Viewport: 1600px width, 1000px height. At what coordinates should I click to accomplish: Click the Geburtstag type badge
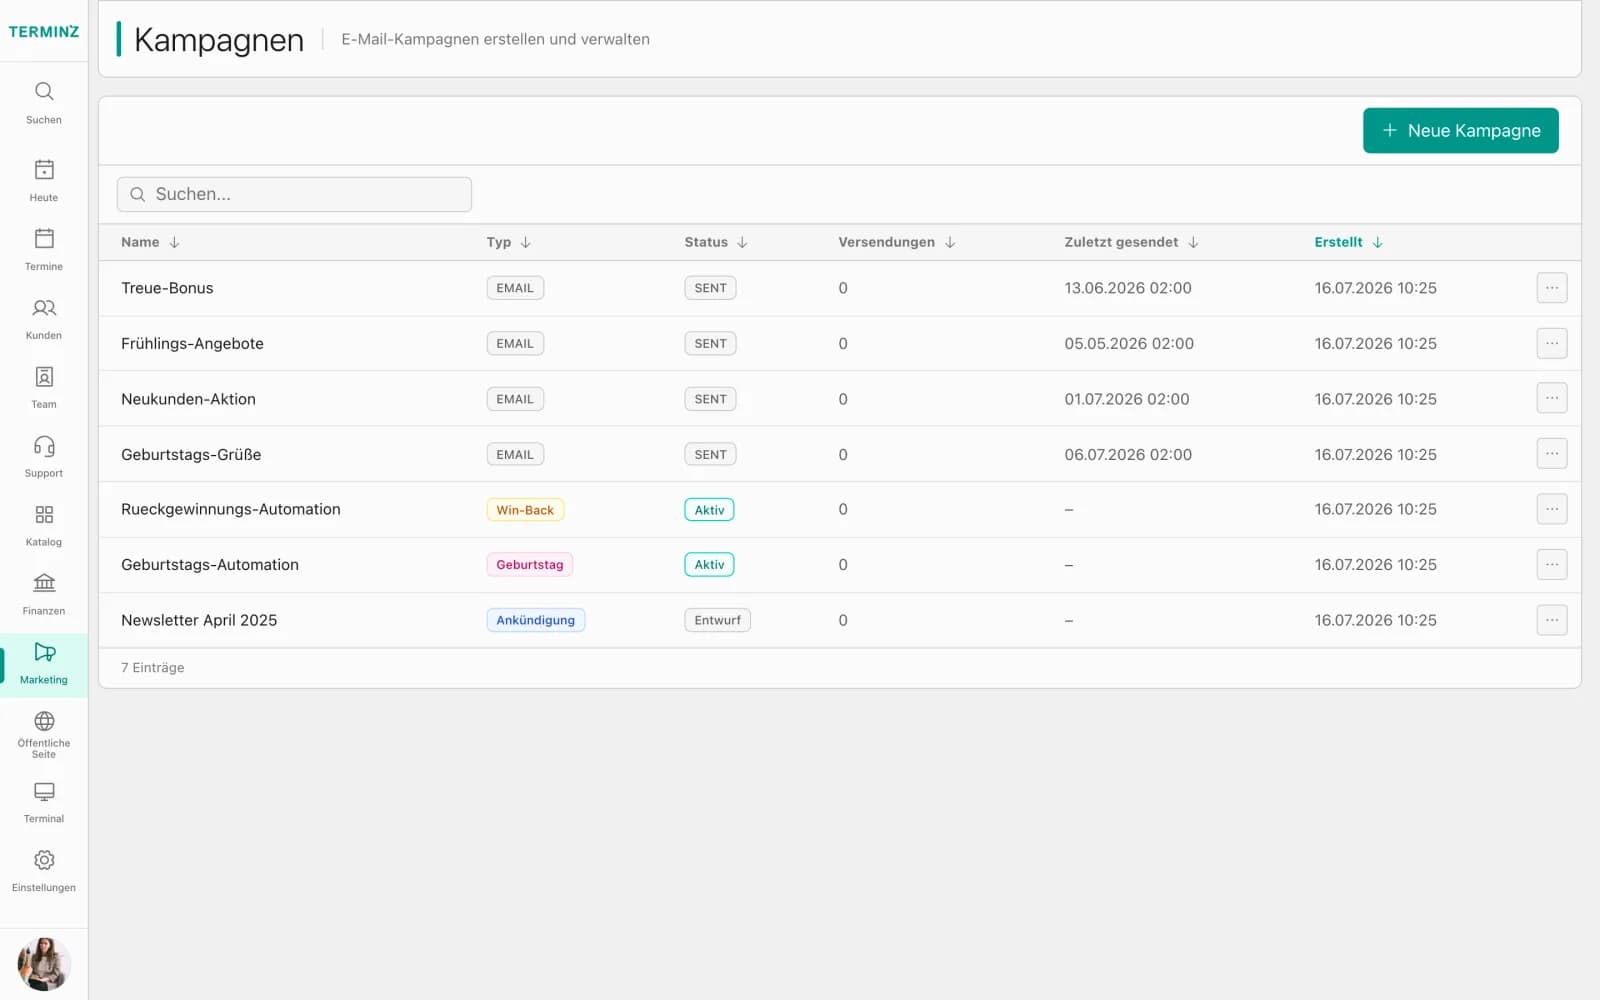coord(529,565)
